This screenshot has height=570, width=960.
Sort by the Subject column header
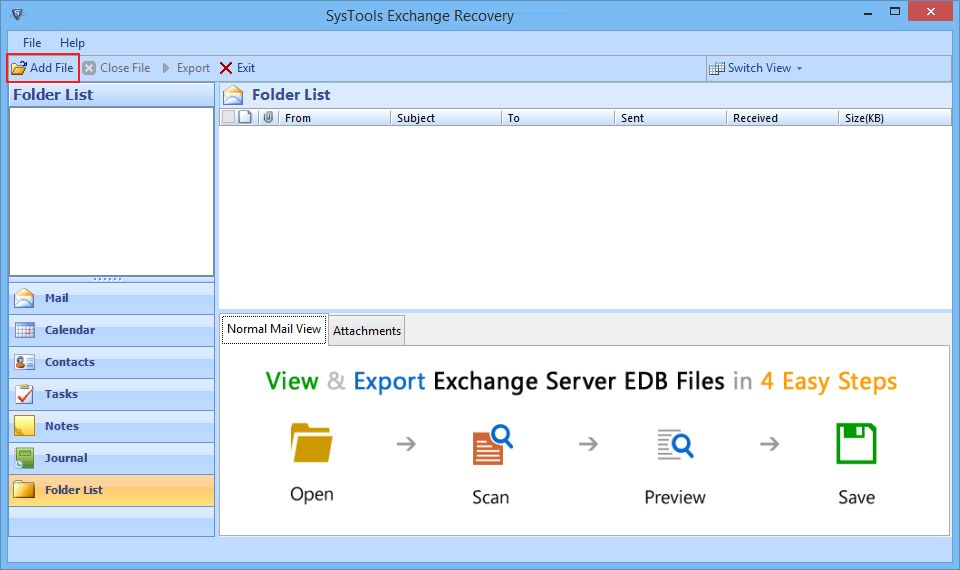(446, 118)
